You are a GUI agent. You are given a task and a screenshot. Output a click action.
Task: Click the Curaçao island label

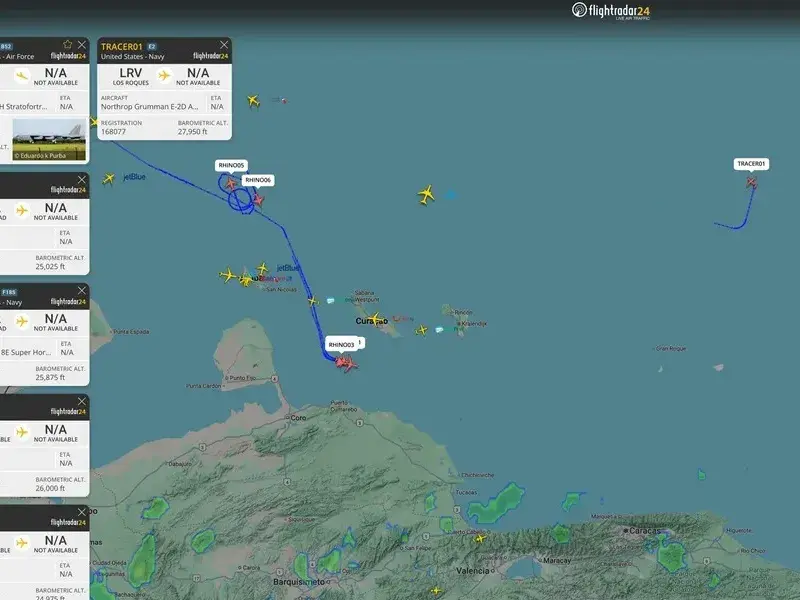[371, 321]
